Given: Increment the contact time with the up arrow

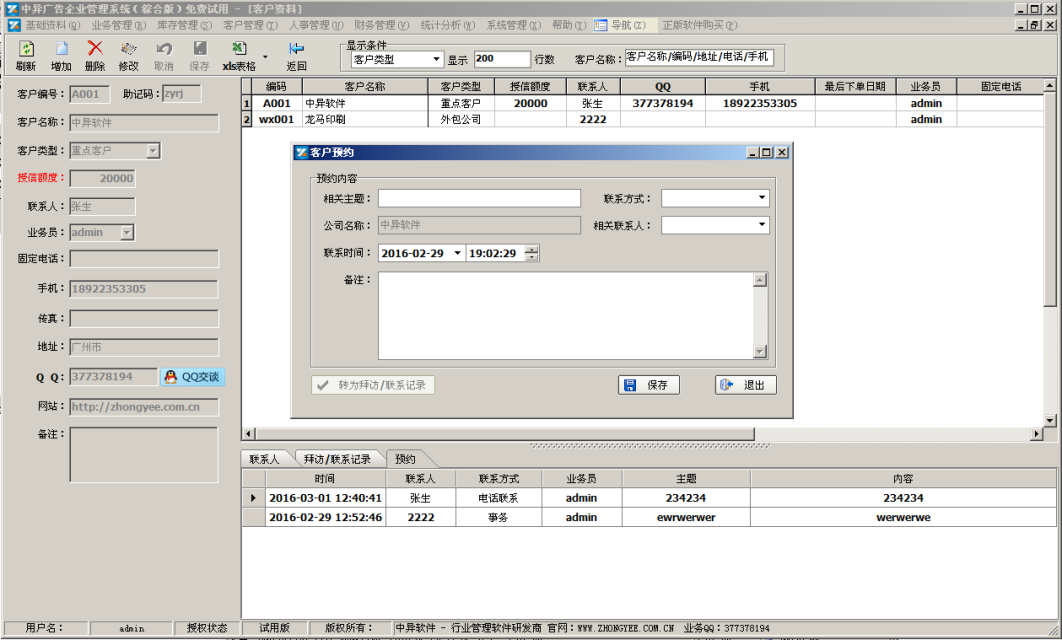Looking at the screenshot, I should 532,249.
